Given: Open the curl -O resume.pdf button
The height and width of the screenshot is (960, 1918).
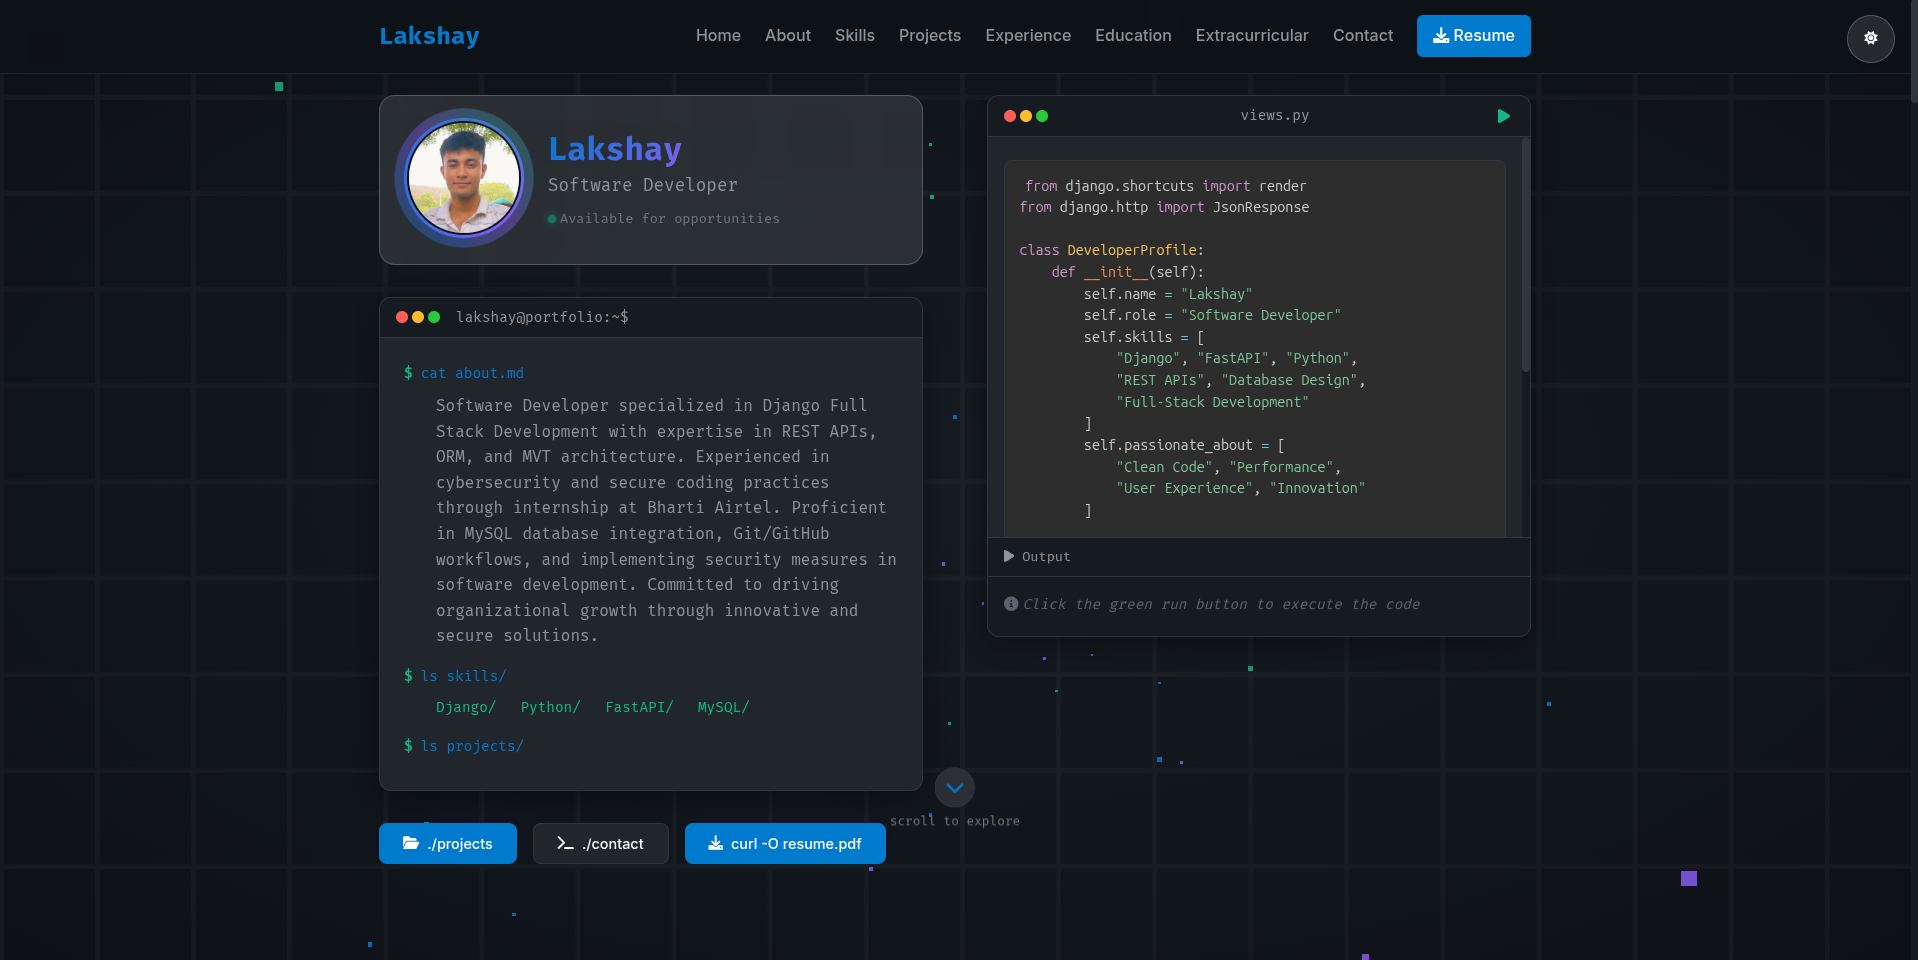Looking at the screenshot, I should [x=784, y=843].
